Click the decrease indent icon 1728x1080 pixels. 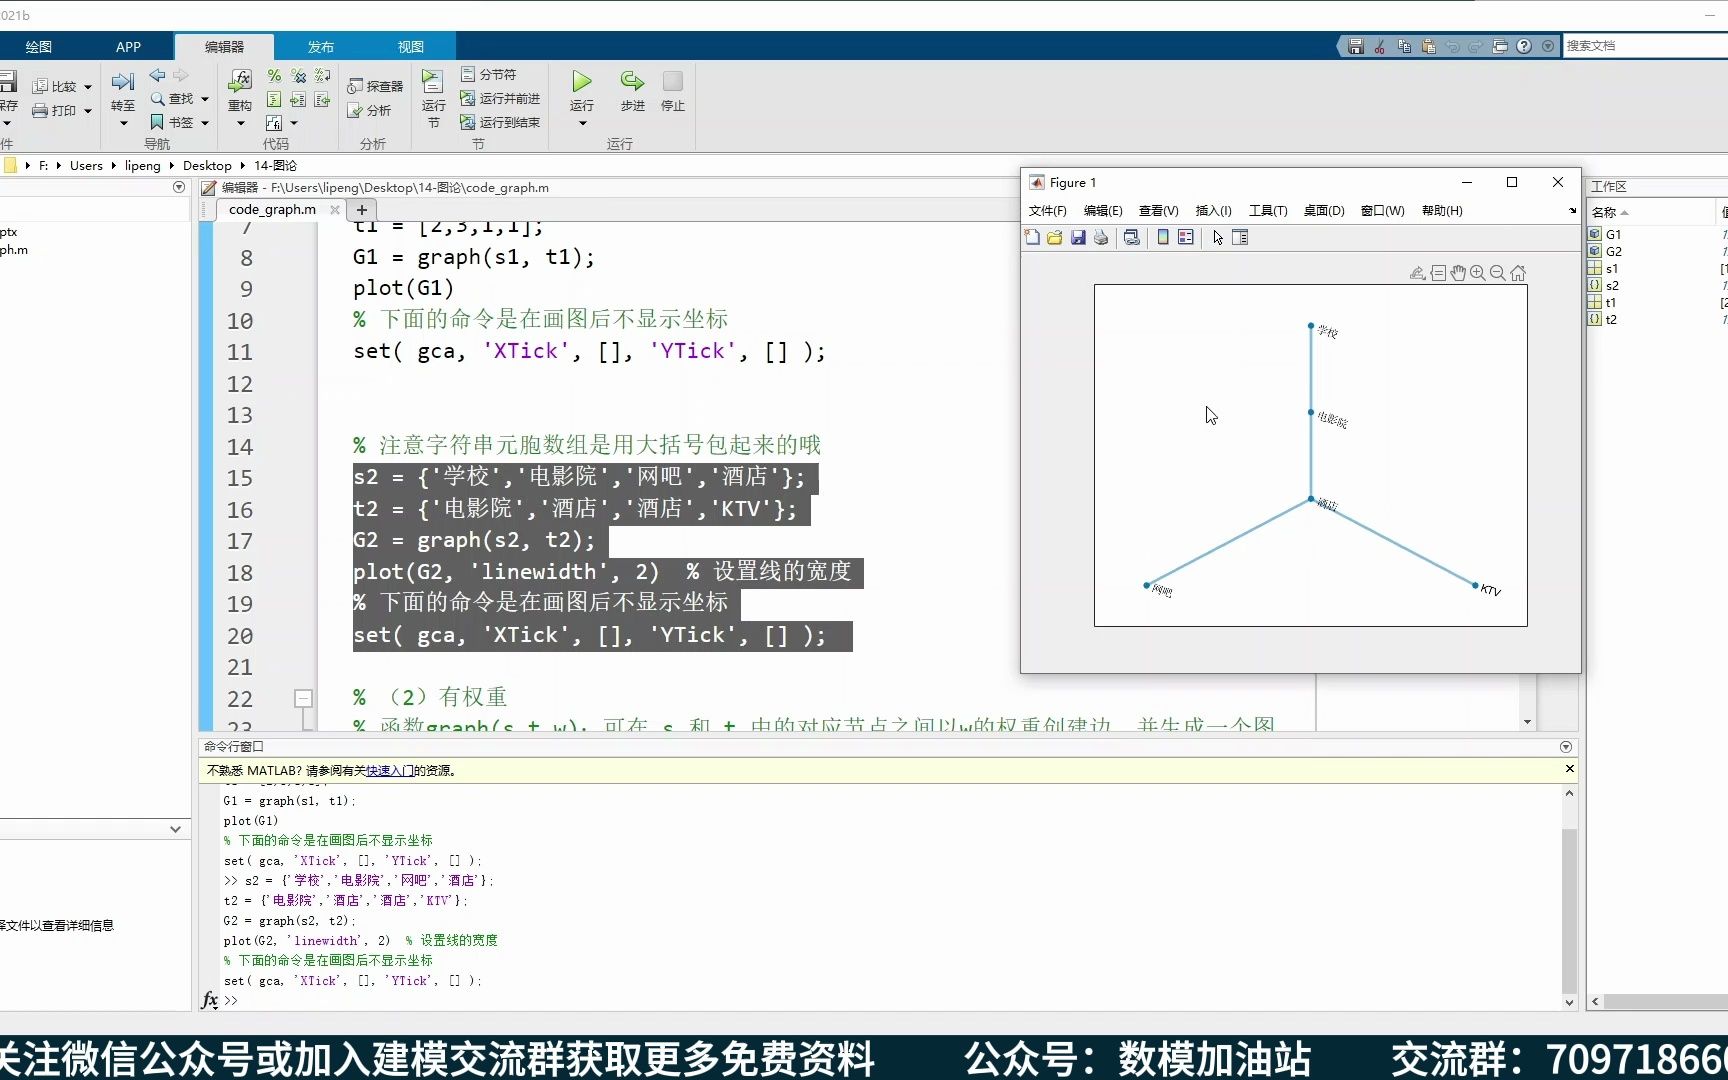click(x=322, y=100)
